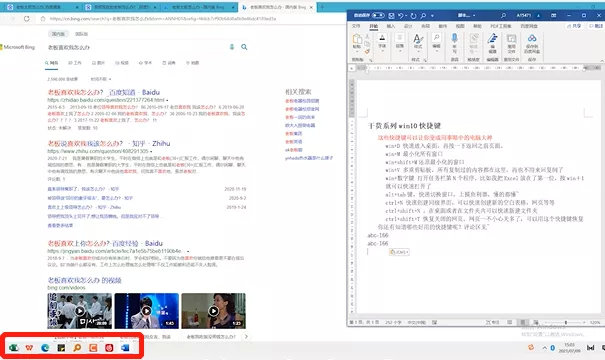Screen dimensions: 605x360
Task: Open the 知乎 - Zhihu result link
Action: [109, 143]
